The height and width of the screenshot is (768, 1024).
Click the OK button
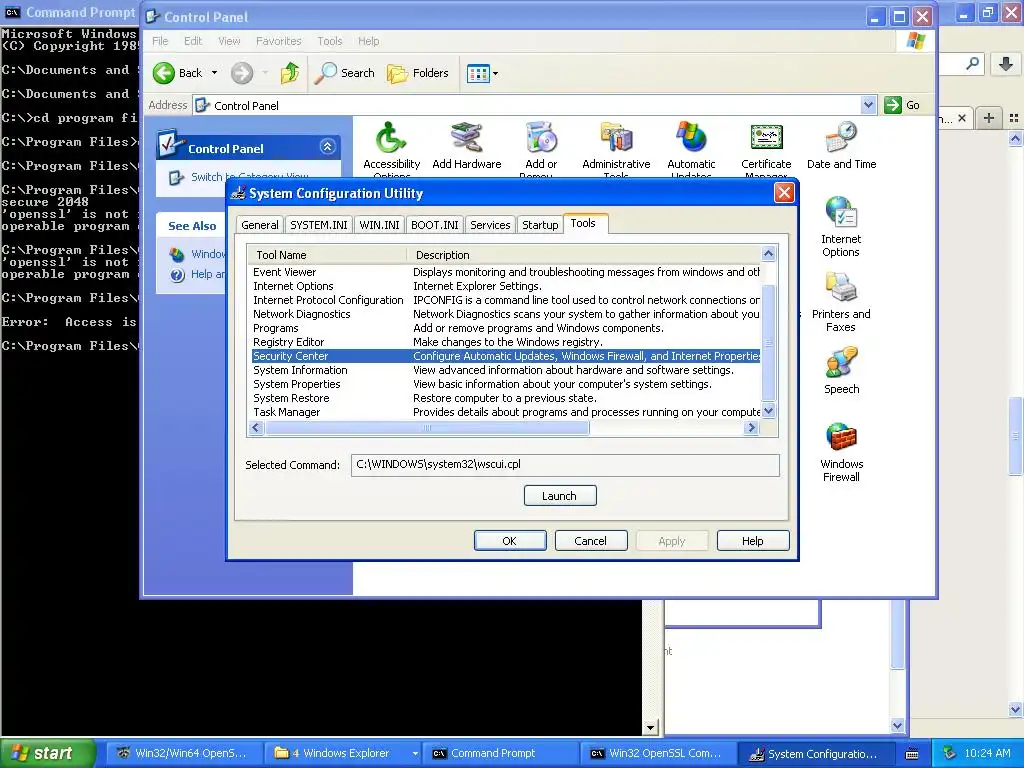coord(509,541)
